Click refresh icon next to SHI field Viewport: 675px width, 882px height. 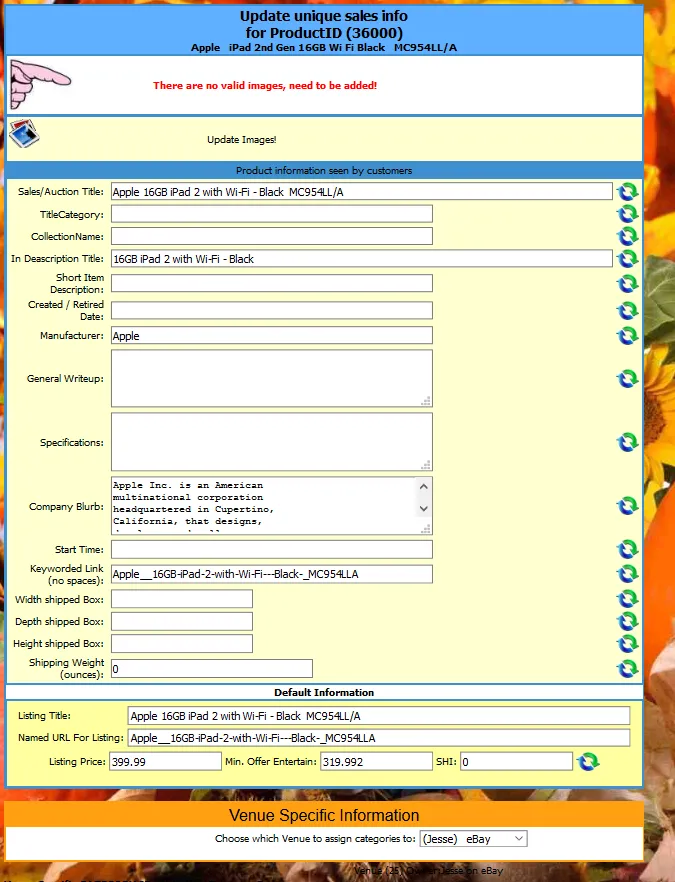588,762
